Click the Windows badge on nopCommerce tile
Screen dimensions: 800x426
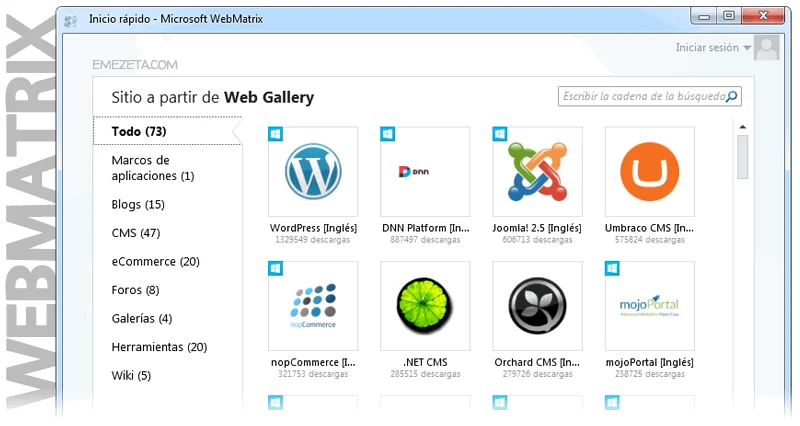click(x=276, y=268)
